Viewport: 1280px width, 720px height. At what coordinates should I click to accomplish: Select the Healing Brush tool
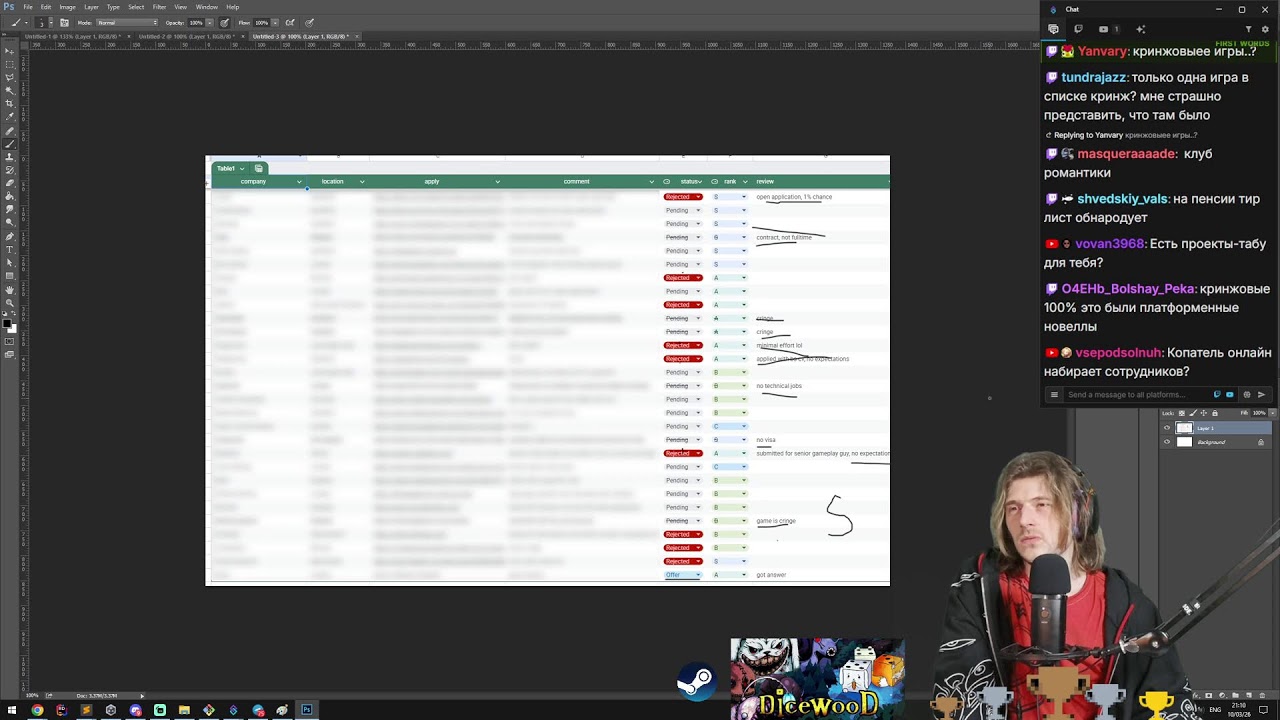click(9, 131)
